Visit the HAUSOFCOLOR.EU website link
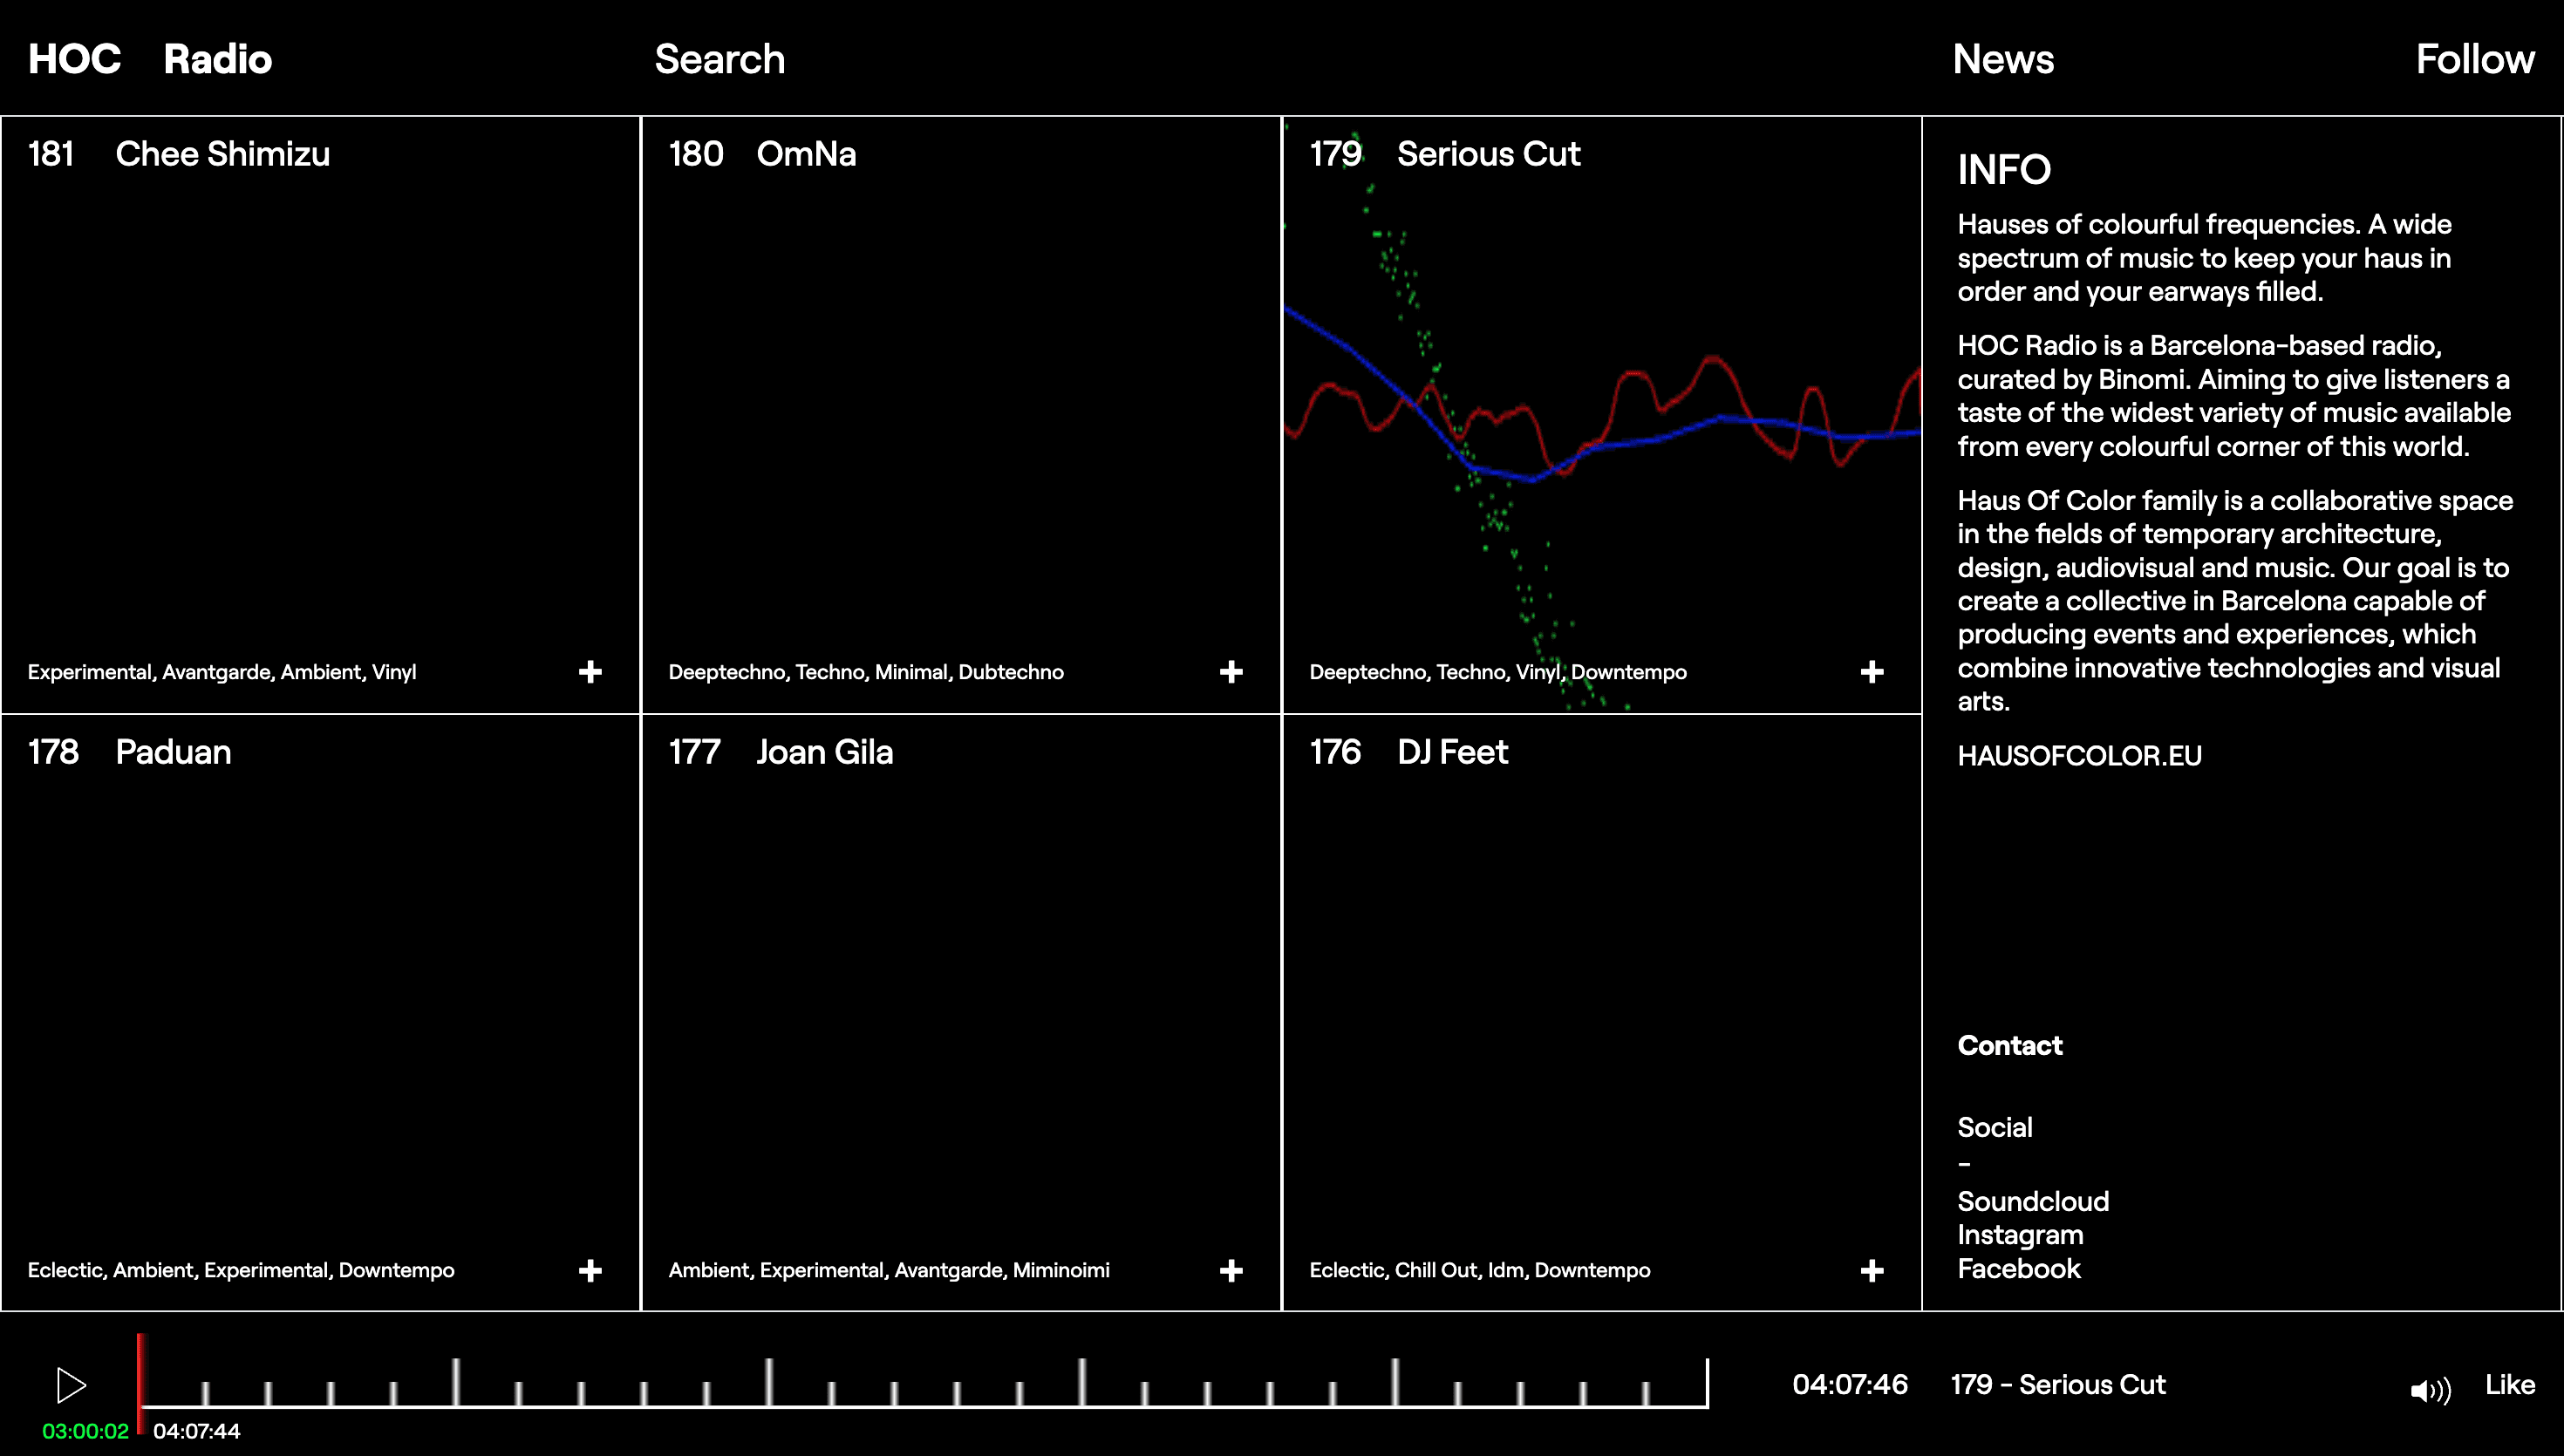This screenshot has height=1456, width=2564. tap(2079, 756)
